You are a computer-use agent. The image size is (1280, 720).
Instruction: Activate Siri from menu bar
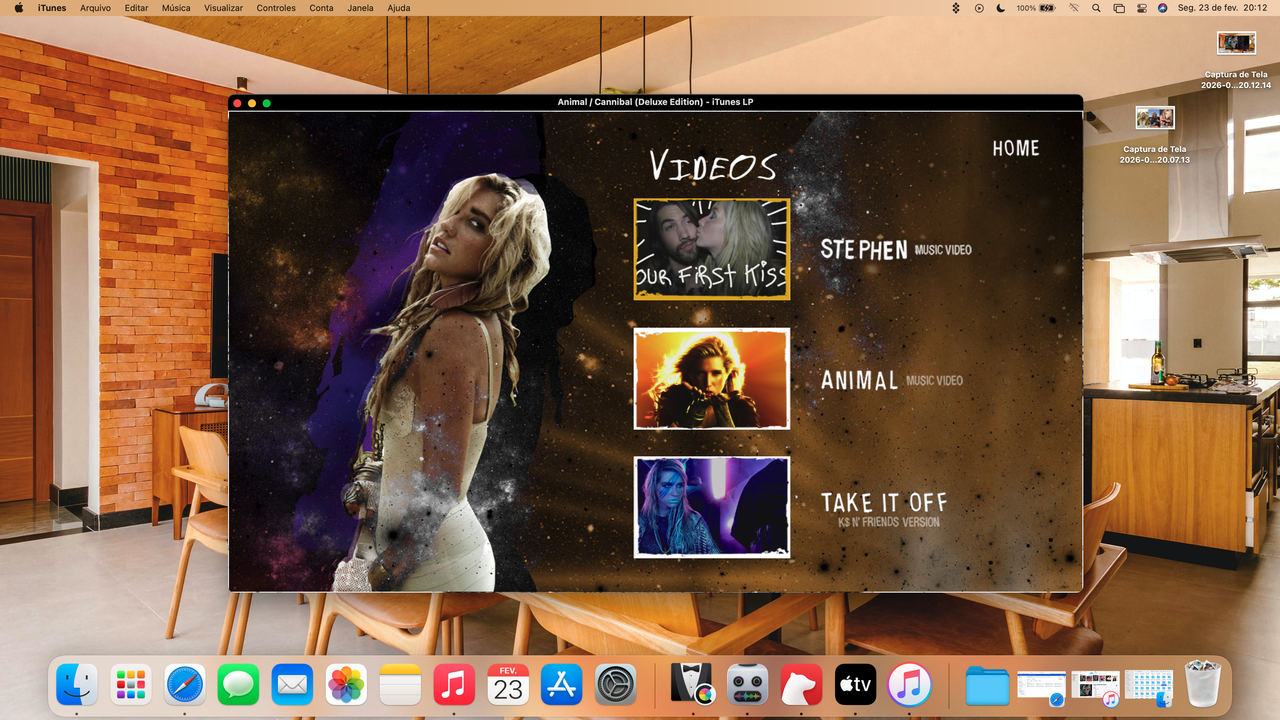1162,8
